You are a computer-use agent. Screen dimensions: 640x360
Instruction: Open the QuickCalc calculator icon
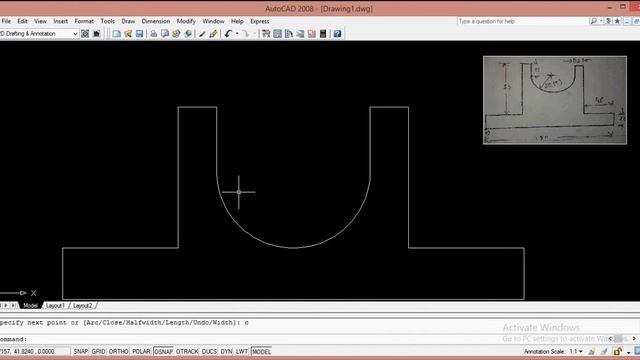point(323,34)
